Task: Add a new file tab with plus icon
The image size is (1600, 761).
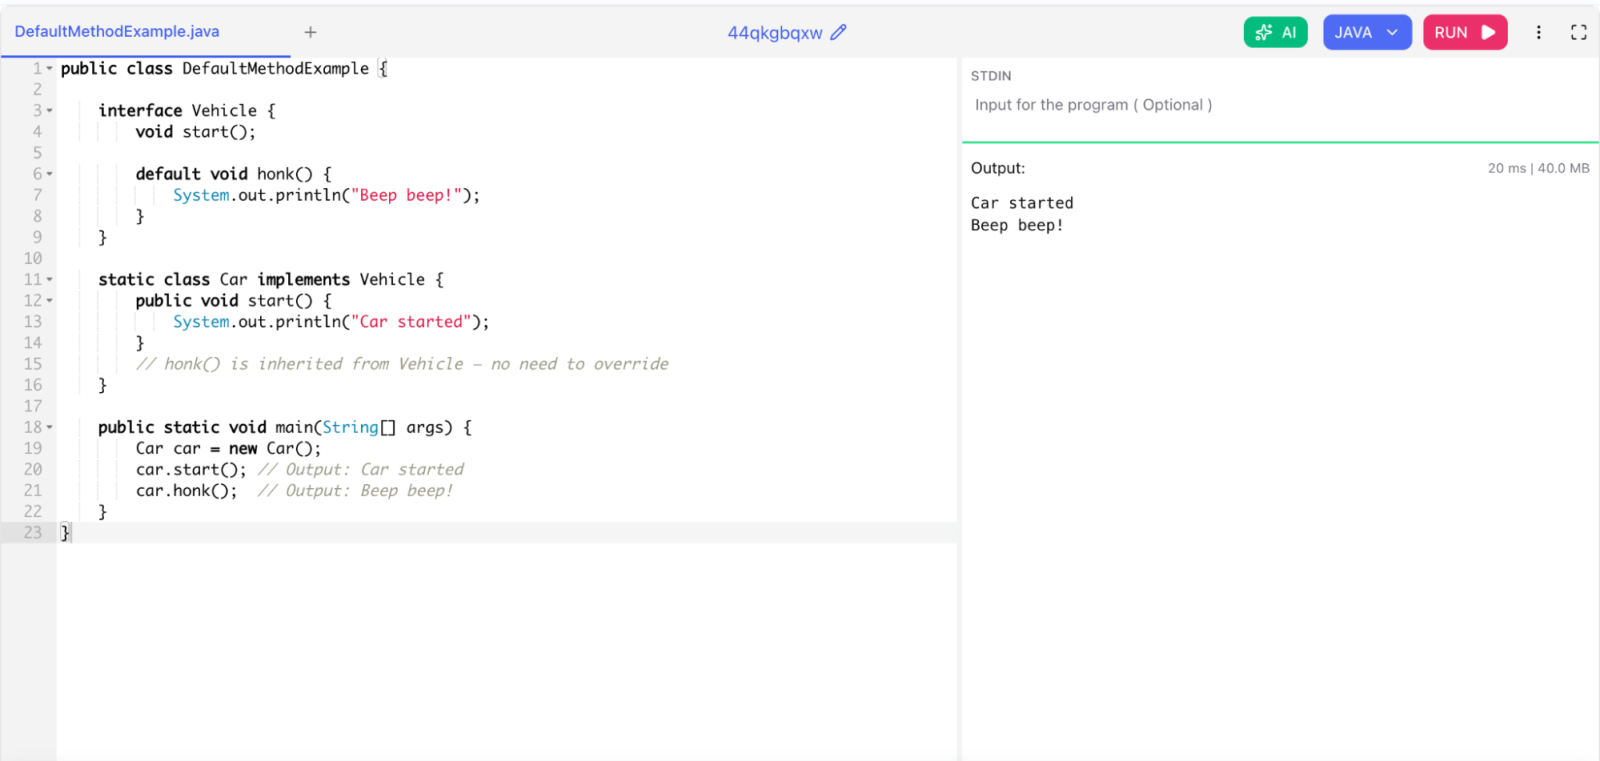Action: pyautogui.click(x=311, y=32)
